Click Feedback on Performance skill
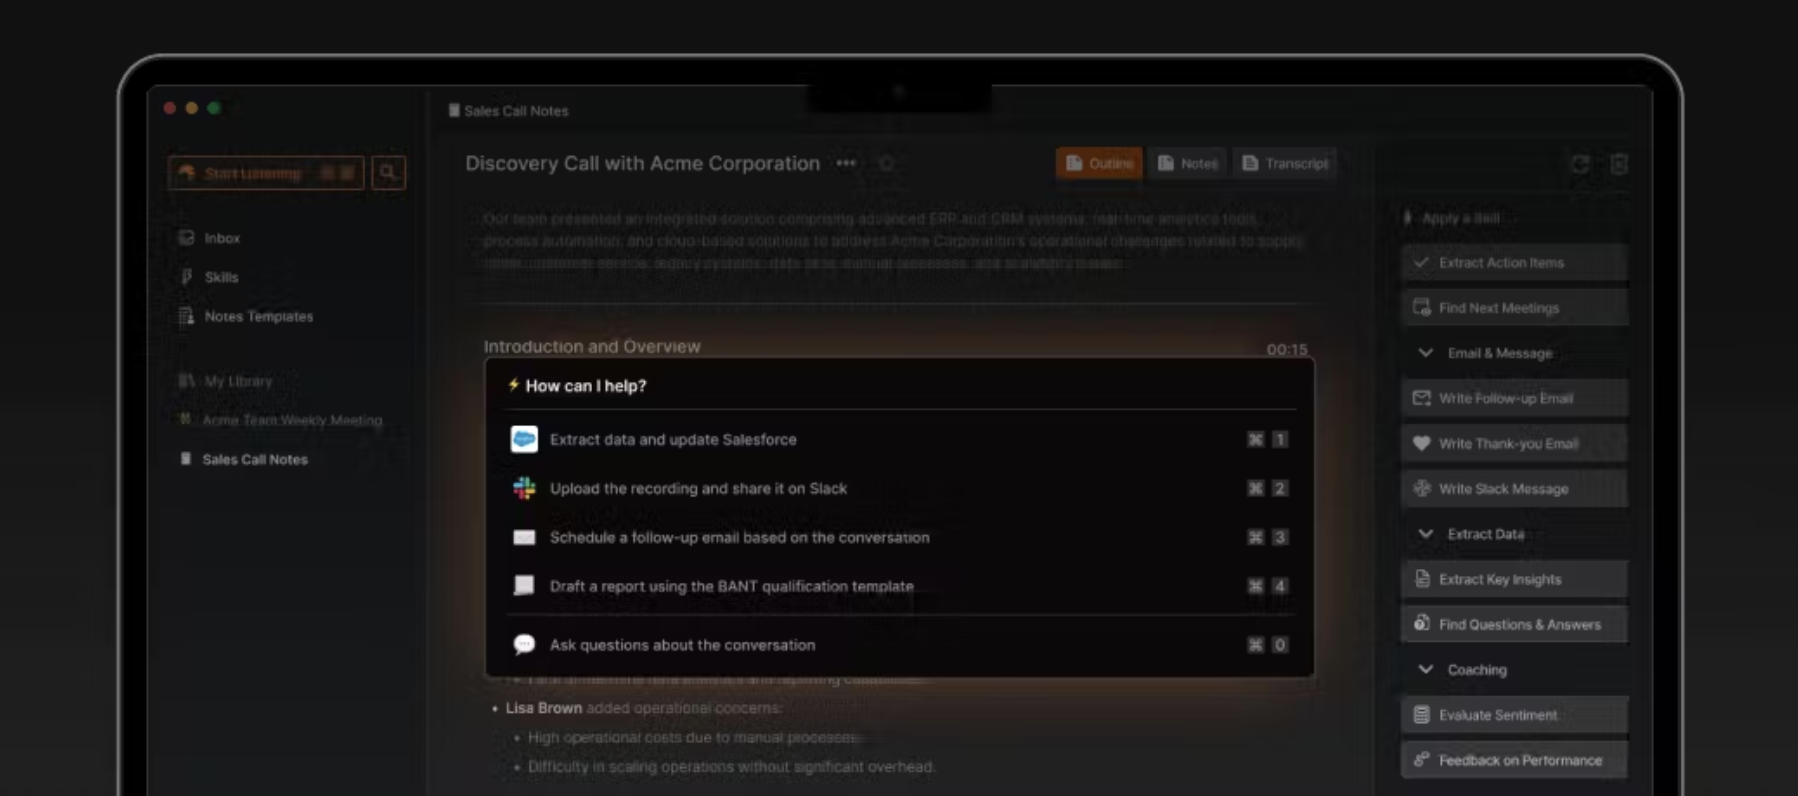This screenshot has width=1798, height=796. tap(1514, 760)
